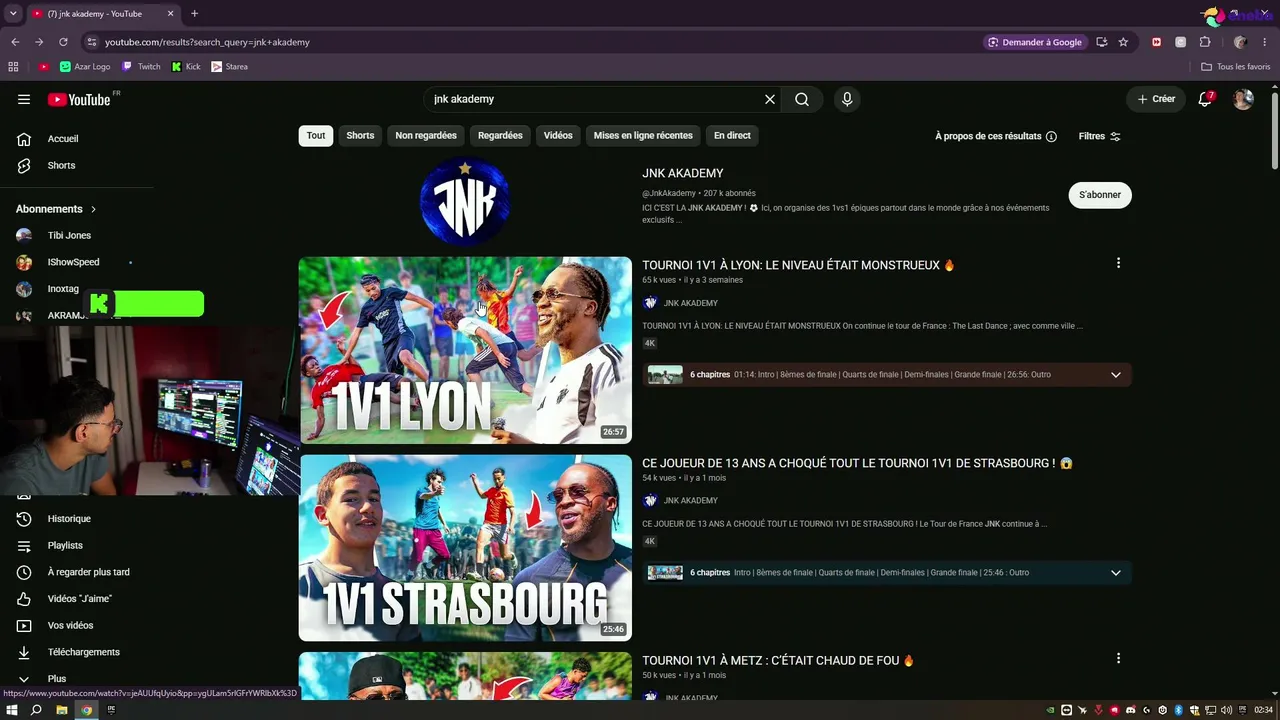
Task: Click the Créer button
Action: click(1156, 99)
